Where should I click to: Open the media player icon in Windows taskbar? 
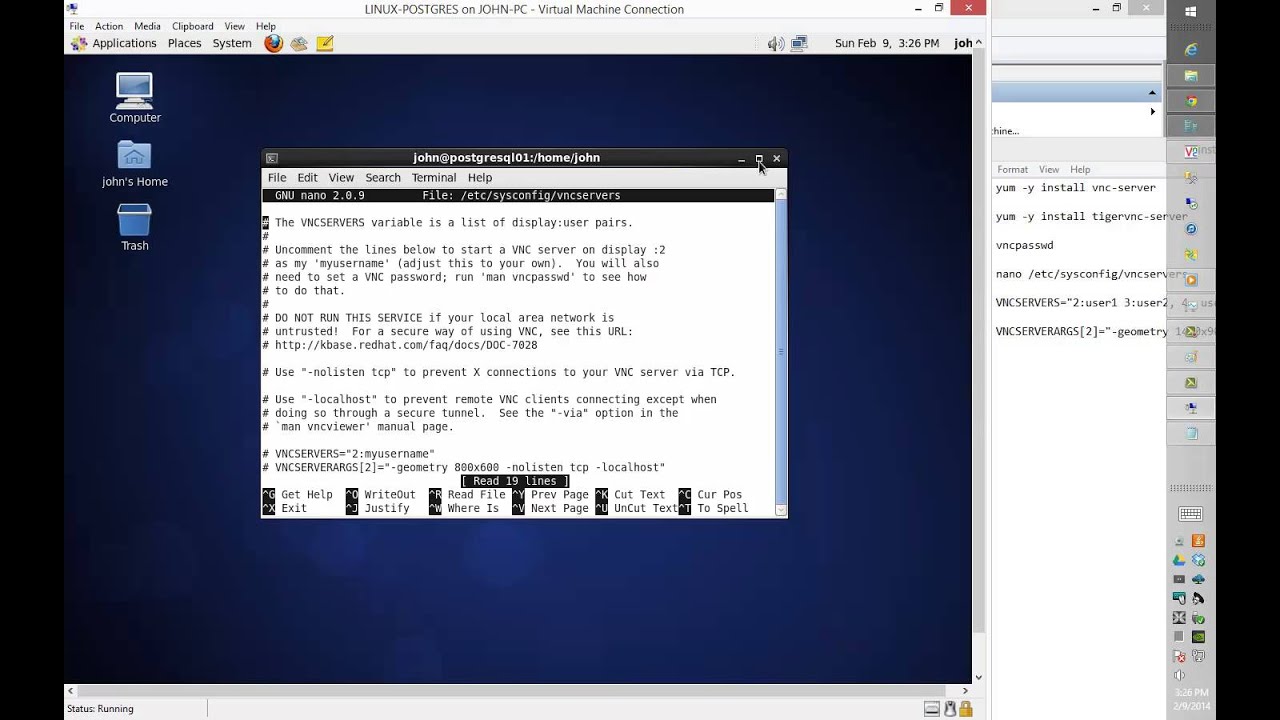point(1191,280)
